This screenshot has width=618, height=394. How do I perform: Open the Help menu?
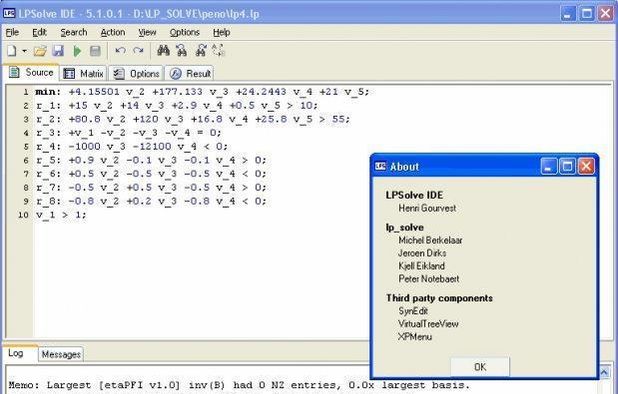point(222,32)
